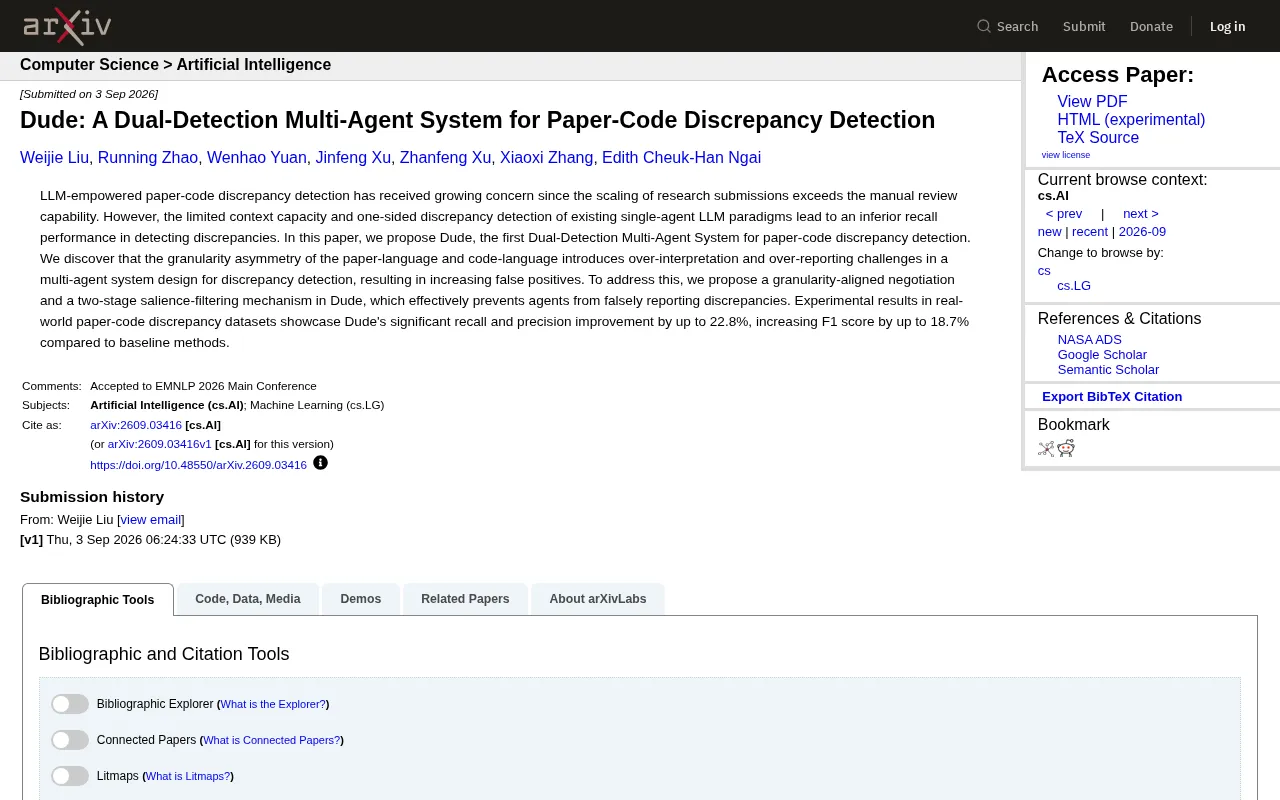Go to next paper via next >
The image size is (1280, 800).
1141,214
